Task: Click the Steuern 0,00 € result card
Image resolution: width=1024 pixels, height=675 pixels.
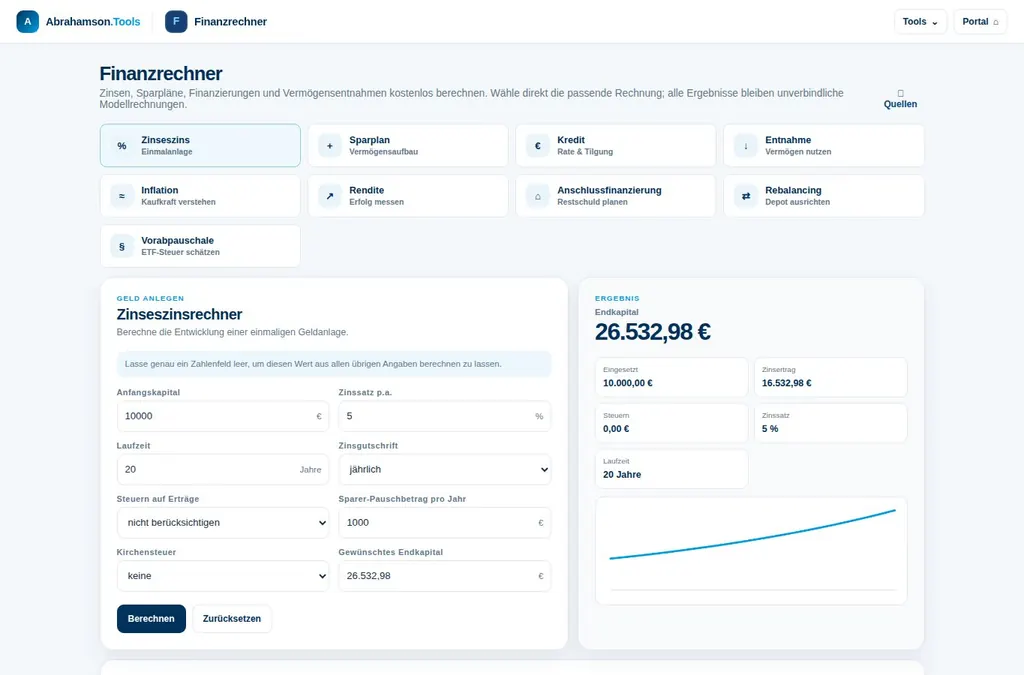Action: coord(671,422)
